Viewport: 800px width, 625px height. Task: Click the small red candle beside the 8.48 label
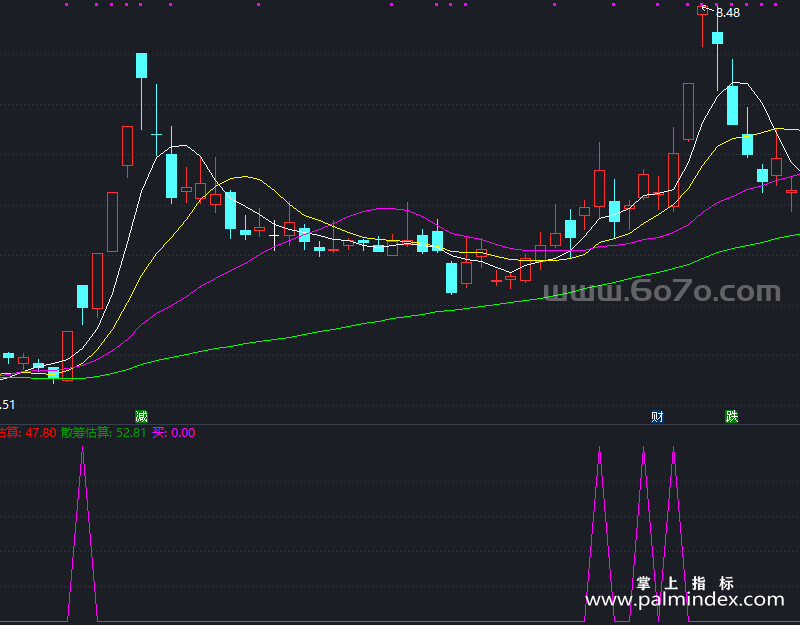coord(703,26)
